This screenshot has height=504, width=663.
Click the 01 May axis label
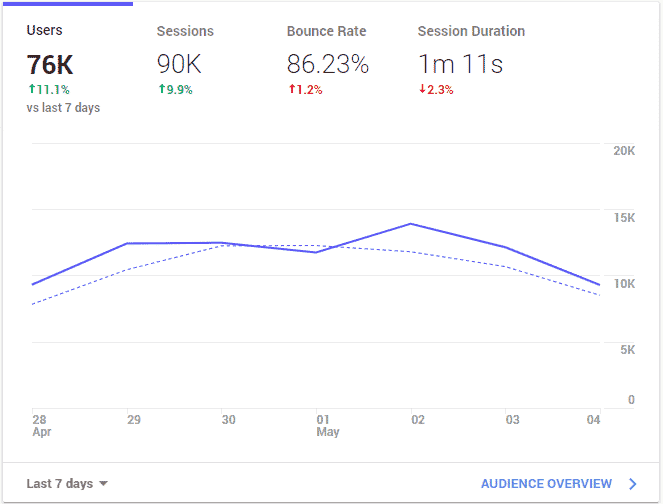327,425
